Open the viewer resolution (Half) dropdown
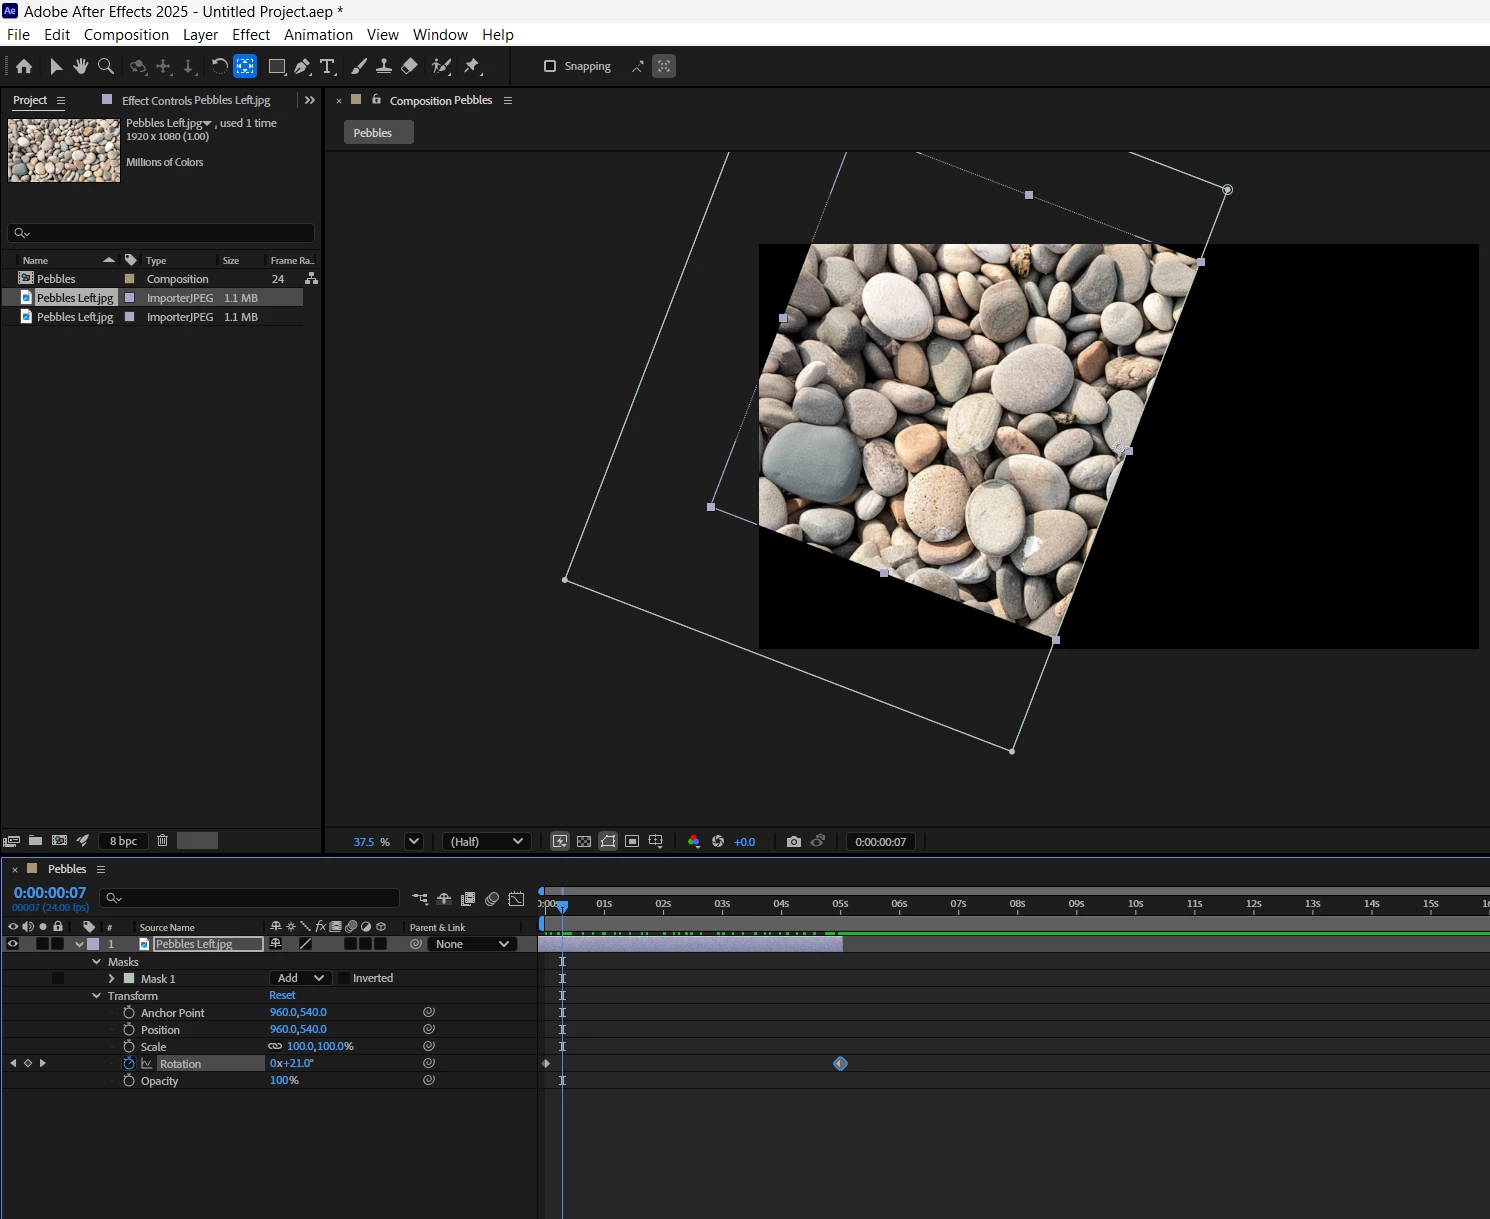Image resolution: width=1490 pixels, height=1219 pixels. (486, 842)
